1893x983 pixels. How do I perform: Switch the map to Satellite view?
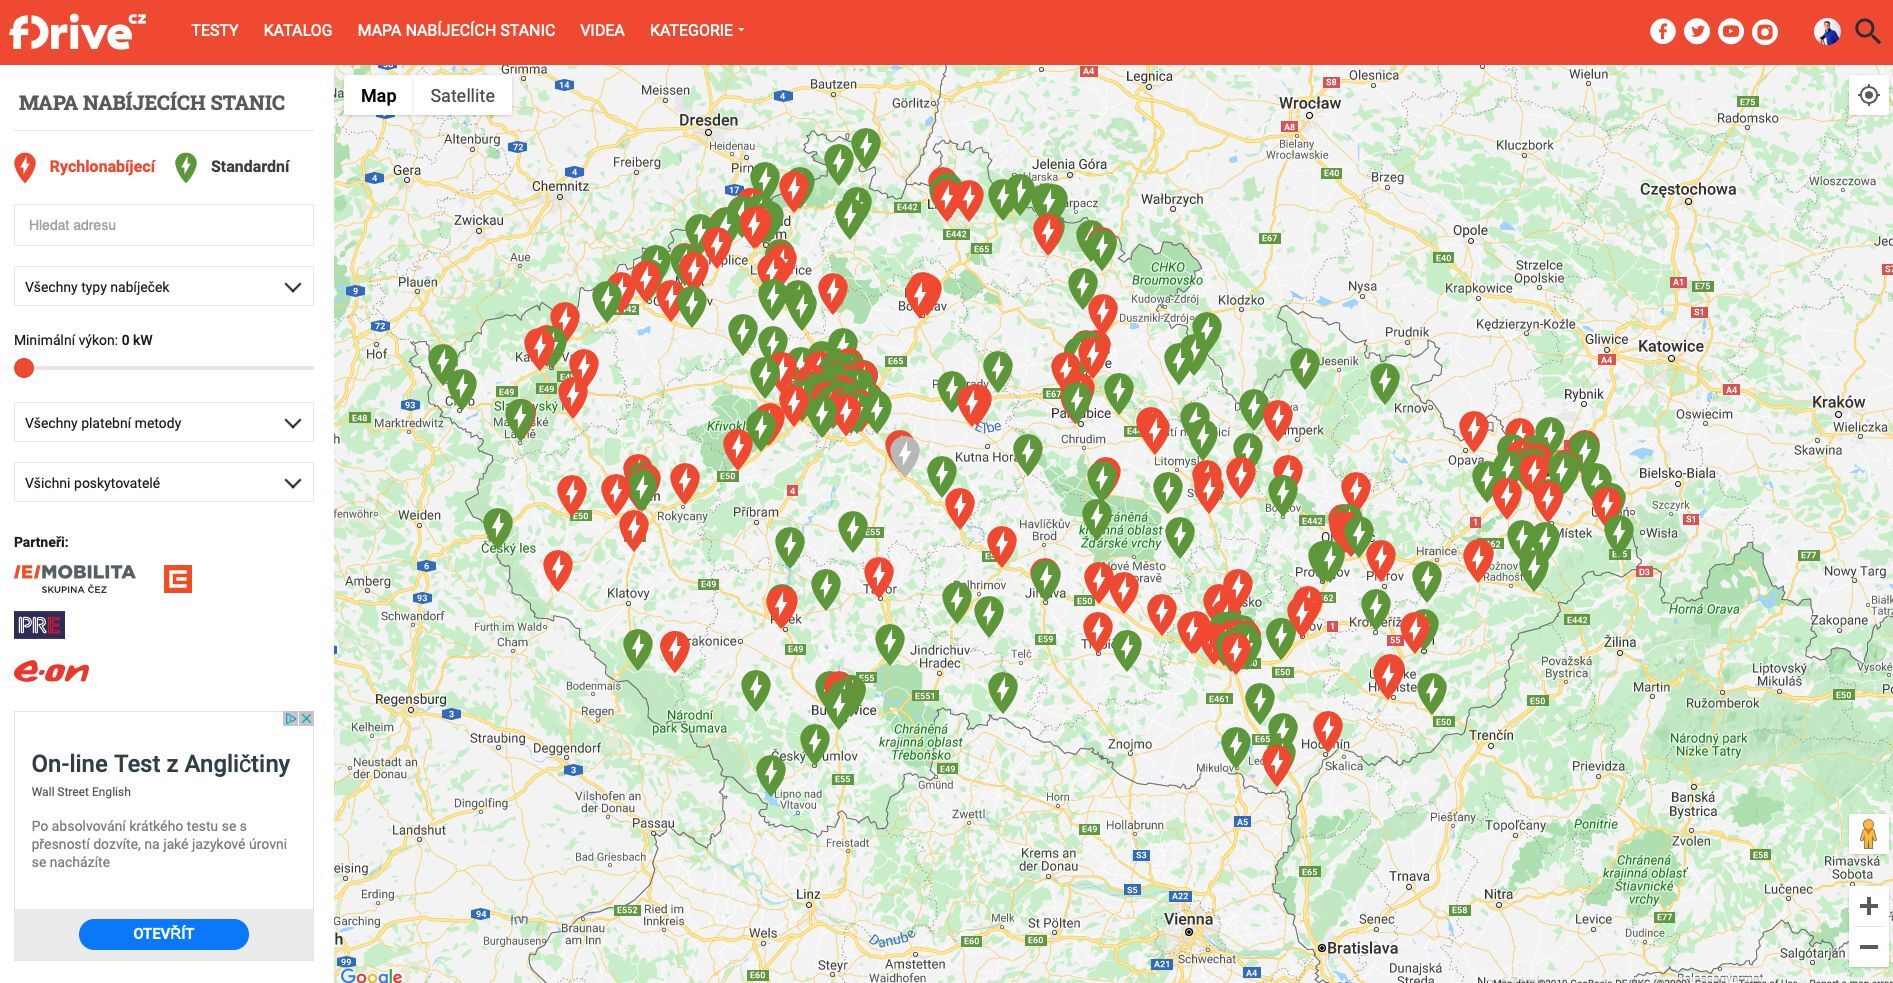462,95
